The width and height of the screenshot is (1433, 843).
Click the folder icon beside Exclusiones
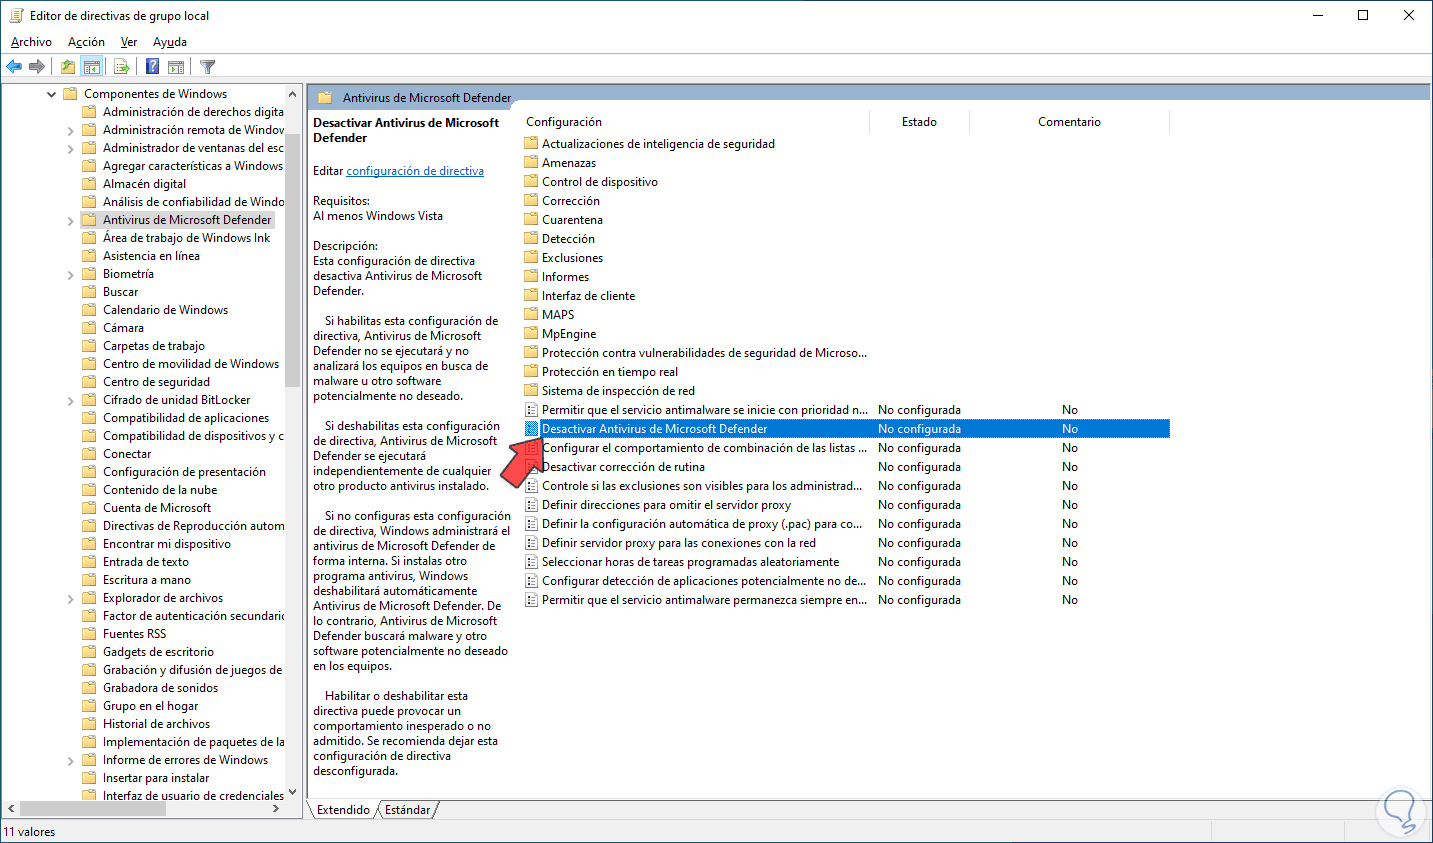point(531,258)
